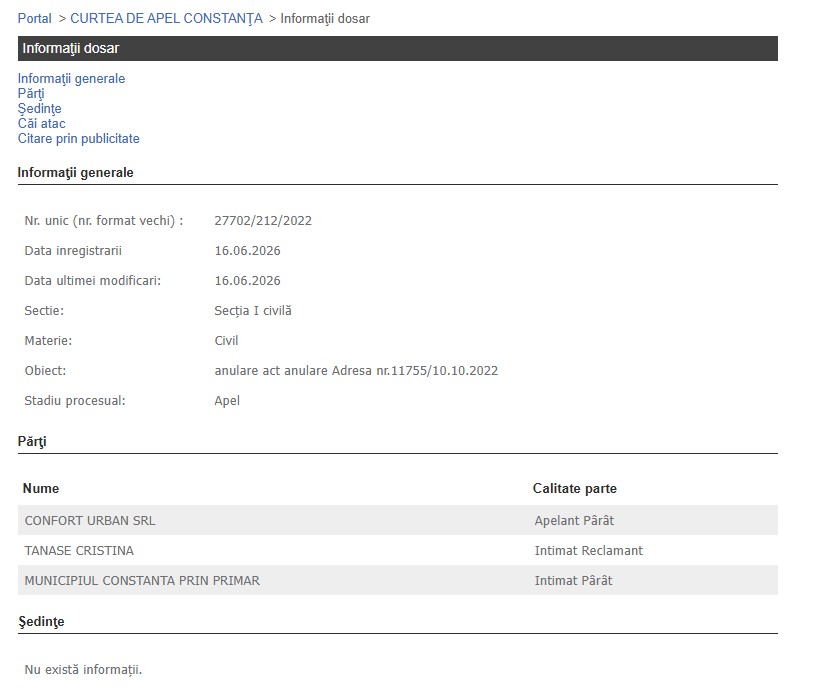Open the Portal breadcrumb link
Image resolution: width=840 pixels, height=690 pixels.
tap(34, 18)
